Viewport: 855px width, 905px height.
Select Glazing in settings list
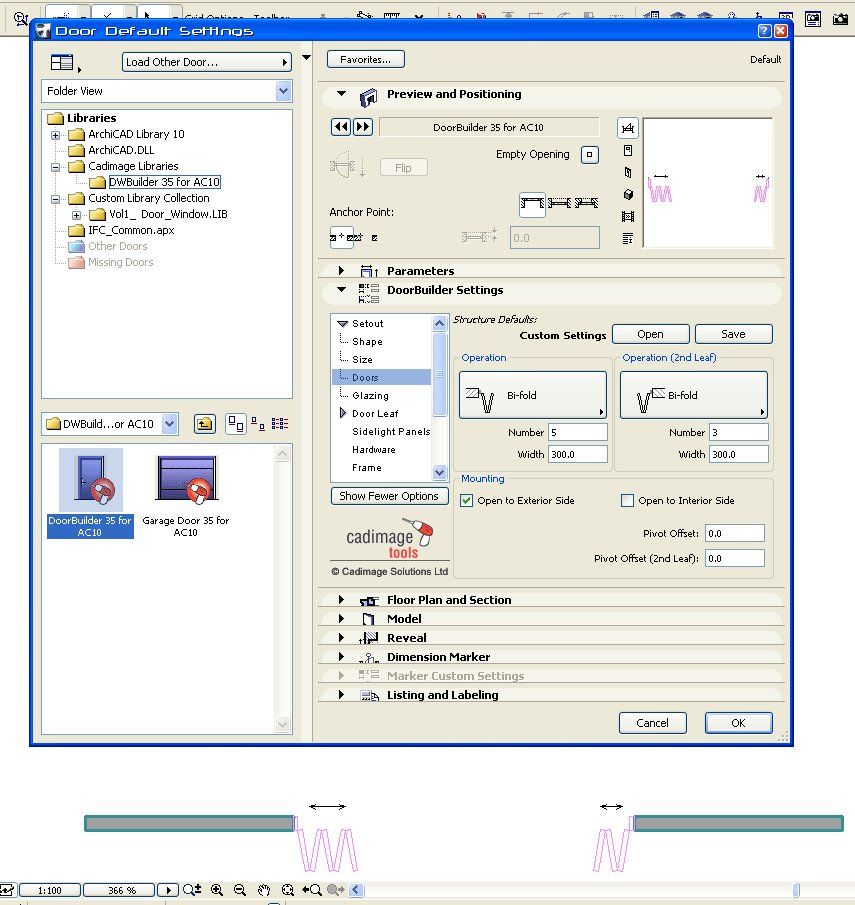tap(370, 395)
